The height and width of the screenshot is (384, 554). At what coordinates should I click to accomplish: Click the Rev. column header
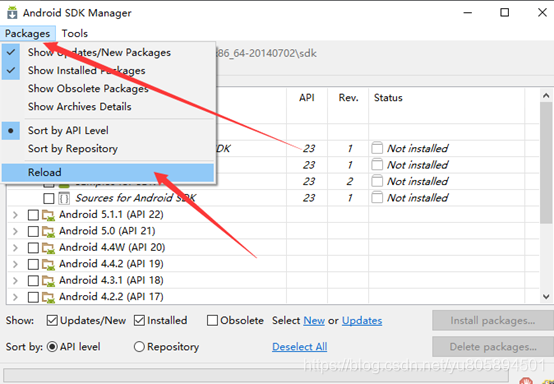coord(348,98)
